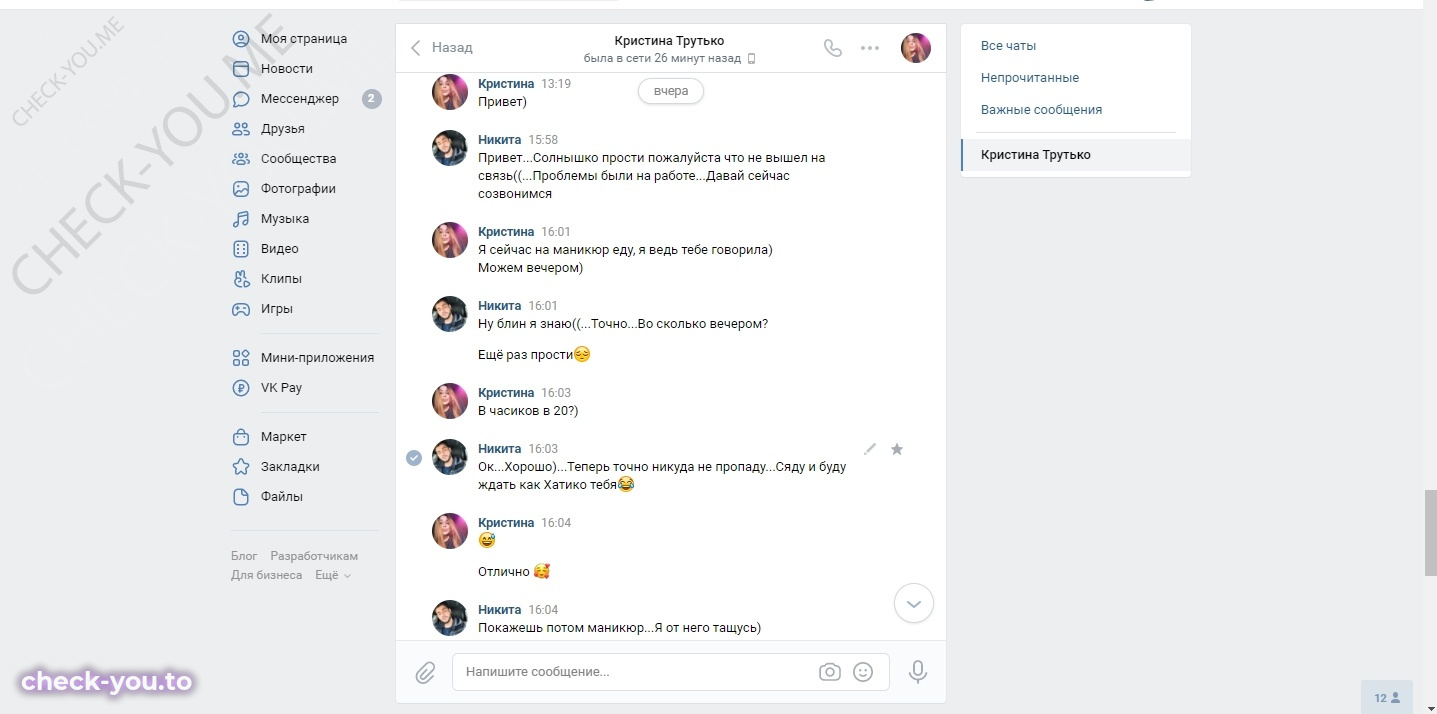
Task: Open Кристина Трутько profile from header name
Action: click(x=669, y=41)
